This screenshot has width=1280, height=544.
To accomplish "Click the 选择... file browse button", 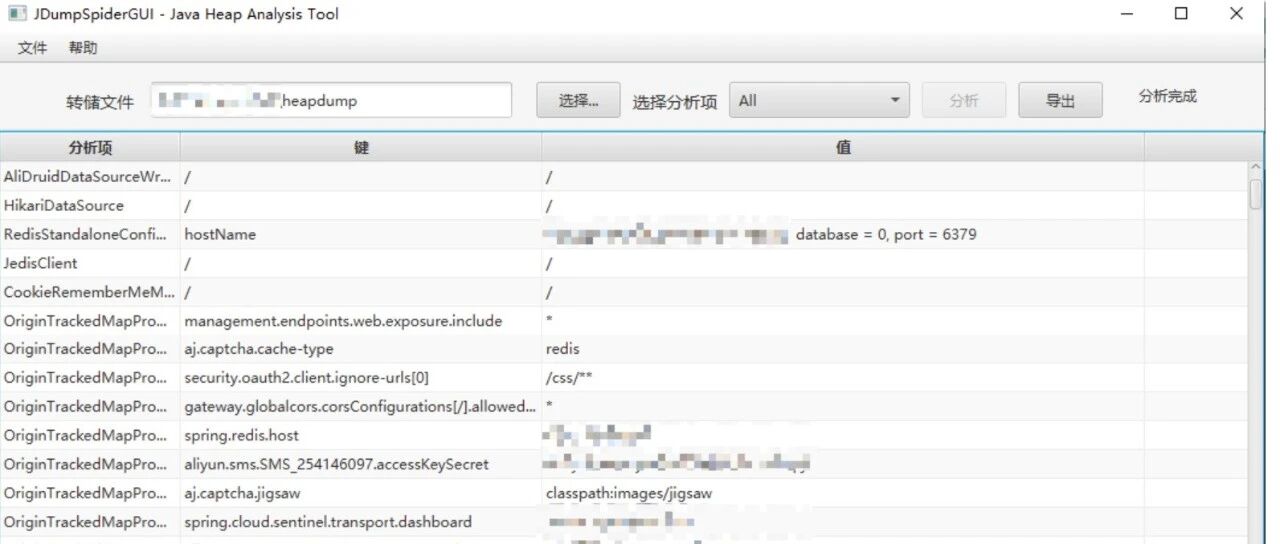I will [578, 100].
